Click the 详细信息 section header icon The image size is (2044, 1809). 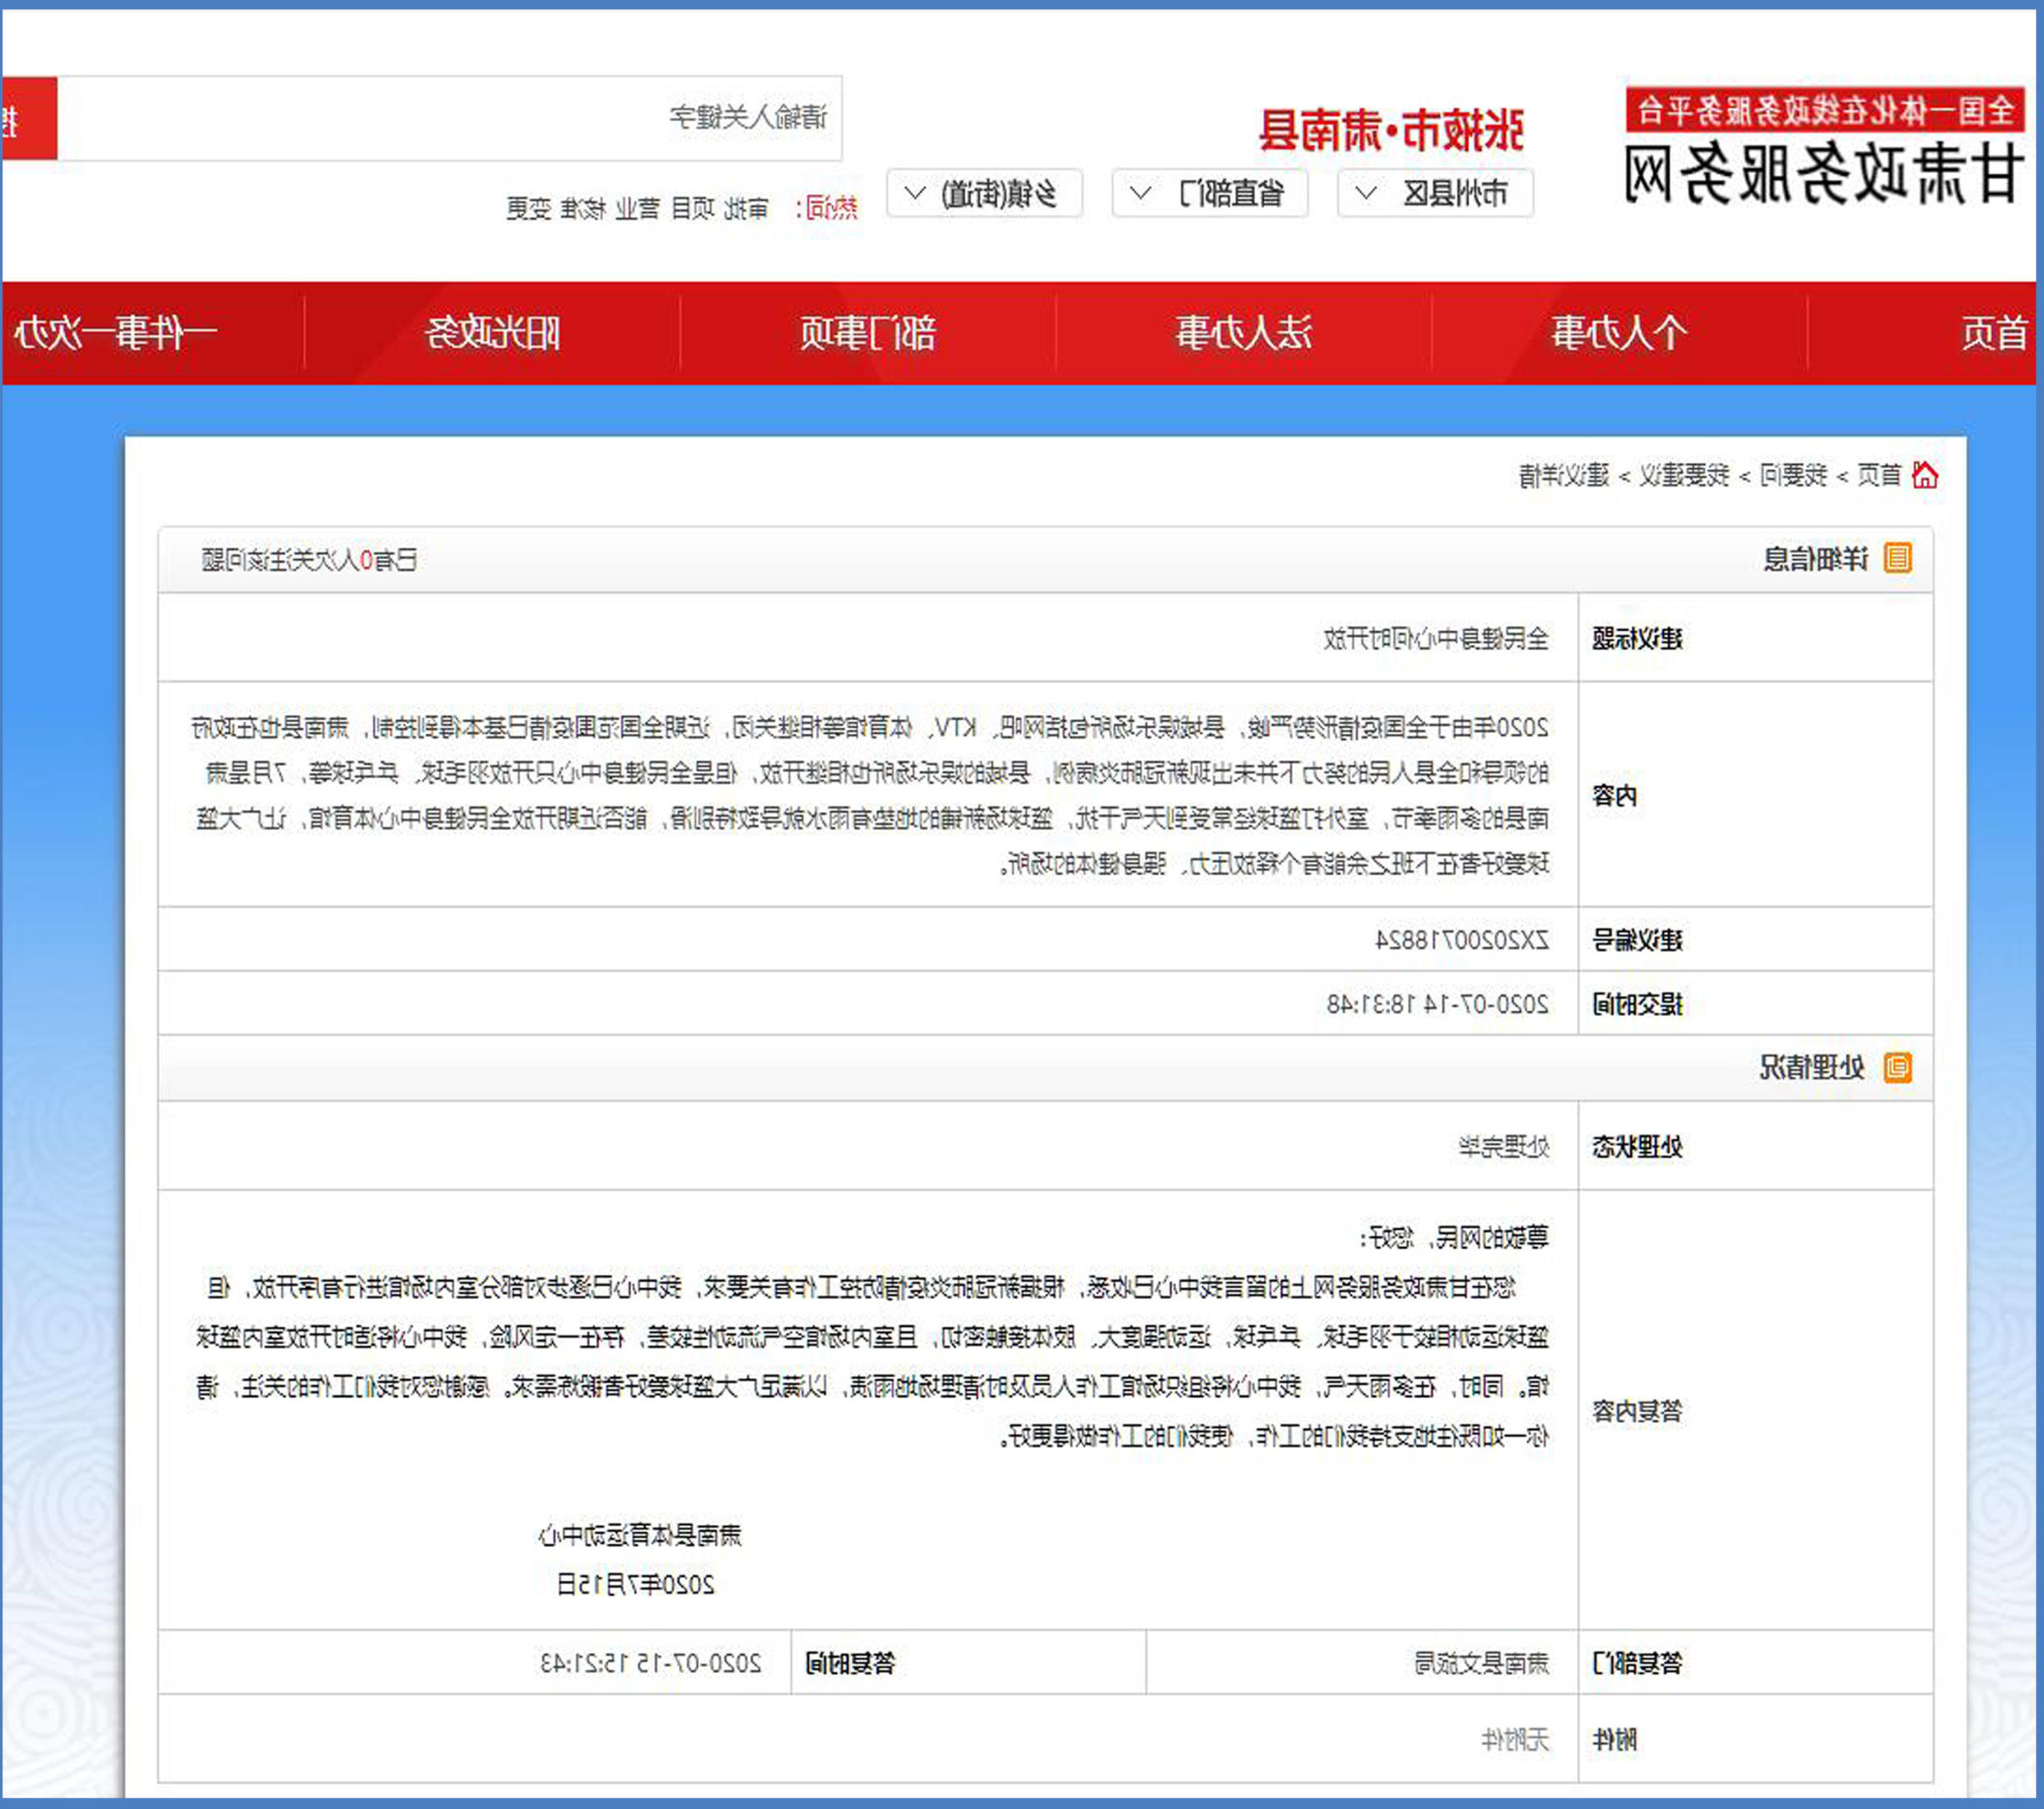click(1898, 558)
